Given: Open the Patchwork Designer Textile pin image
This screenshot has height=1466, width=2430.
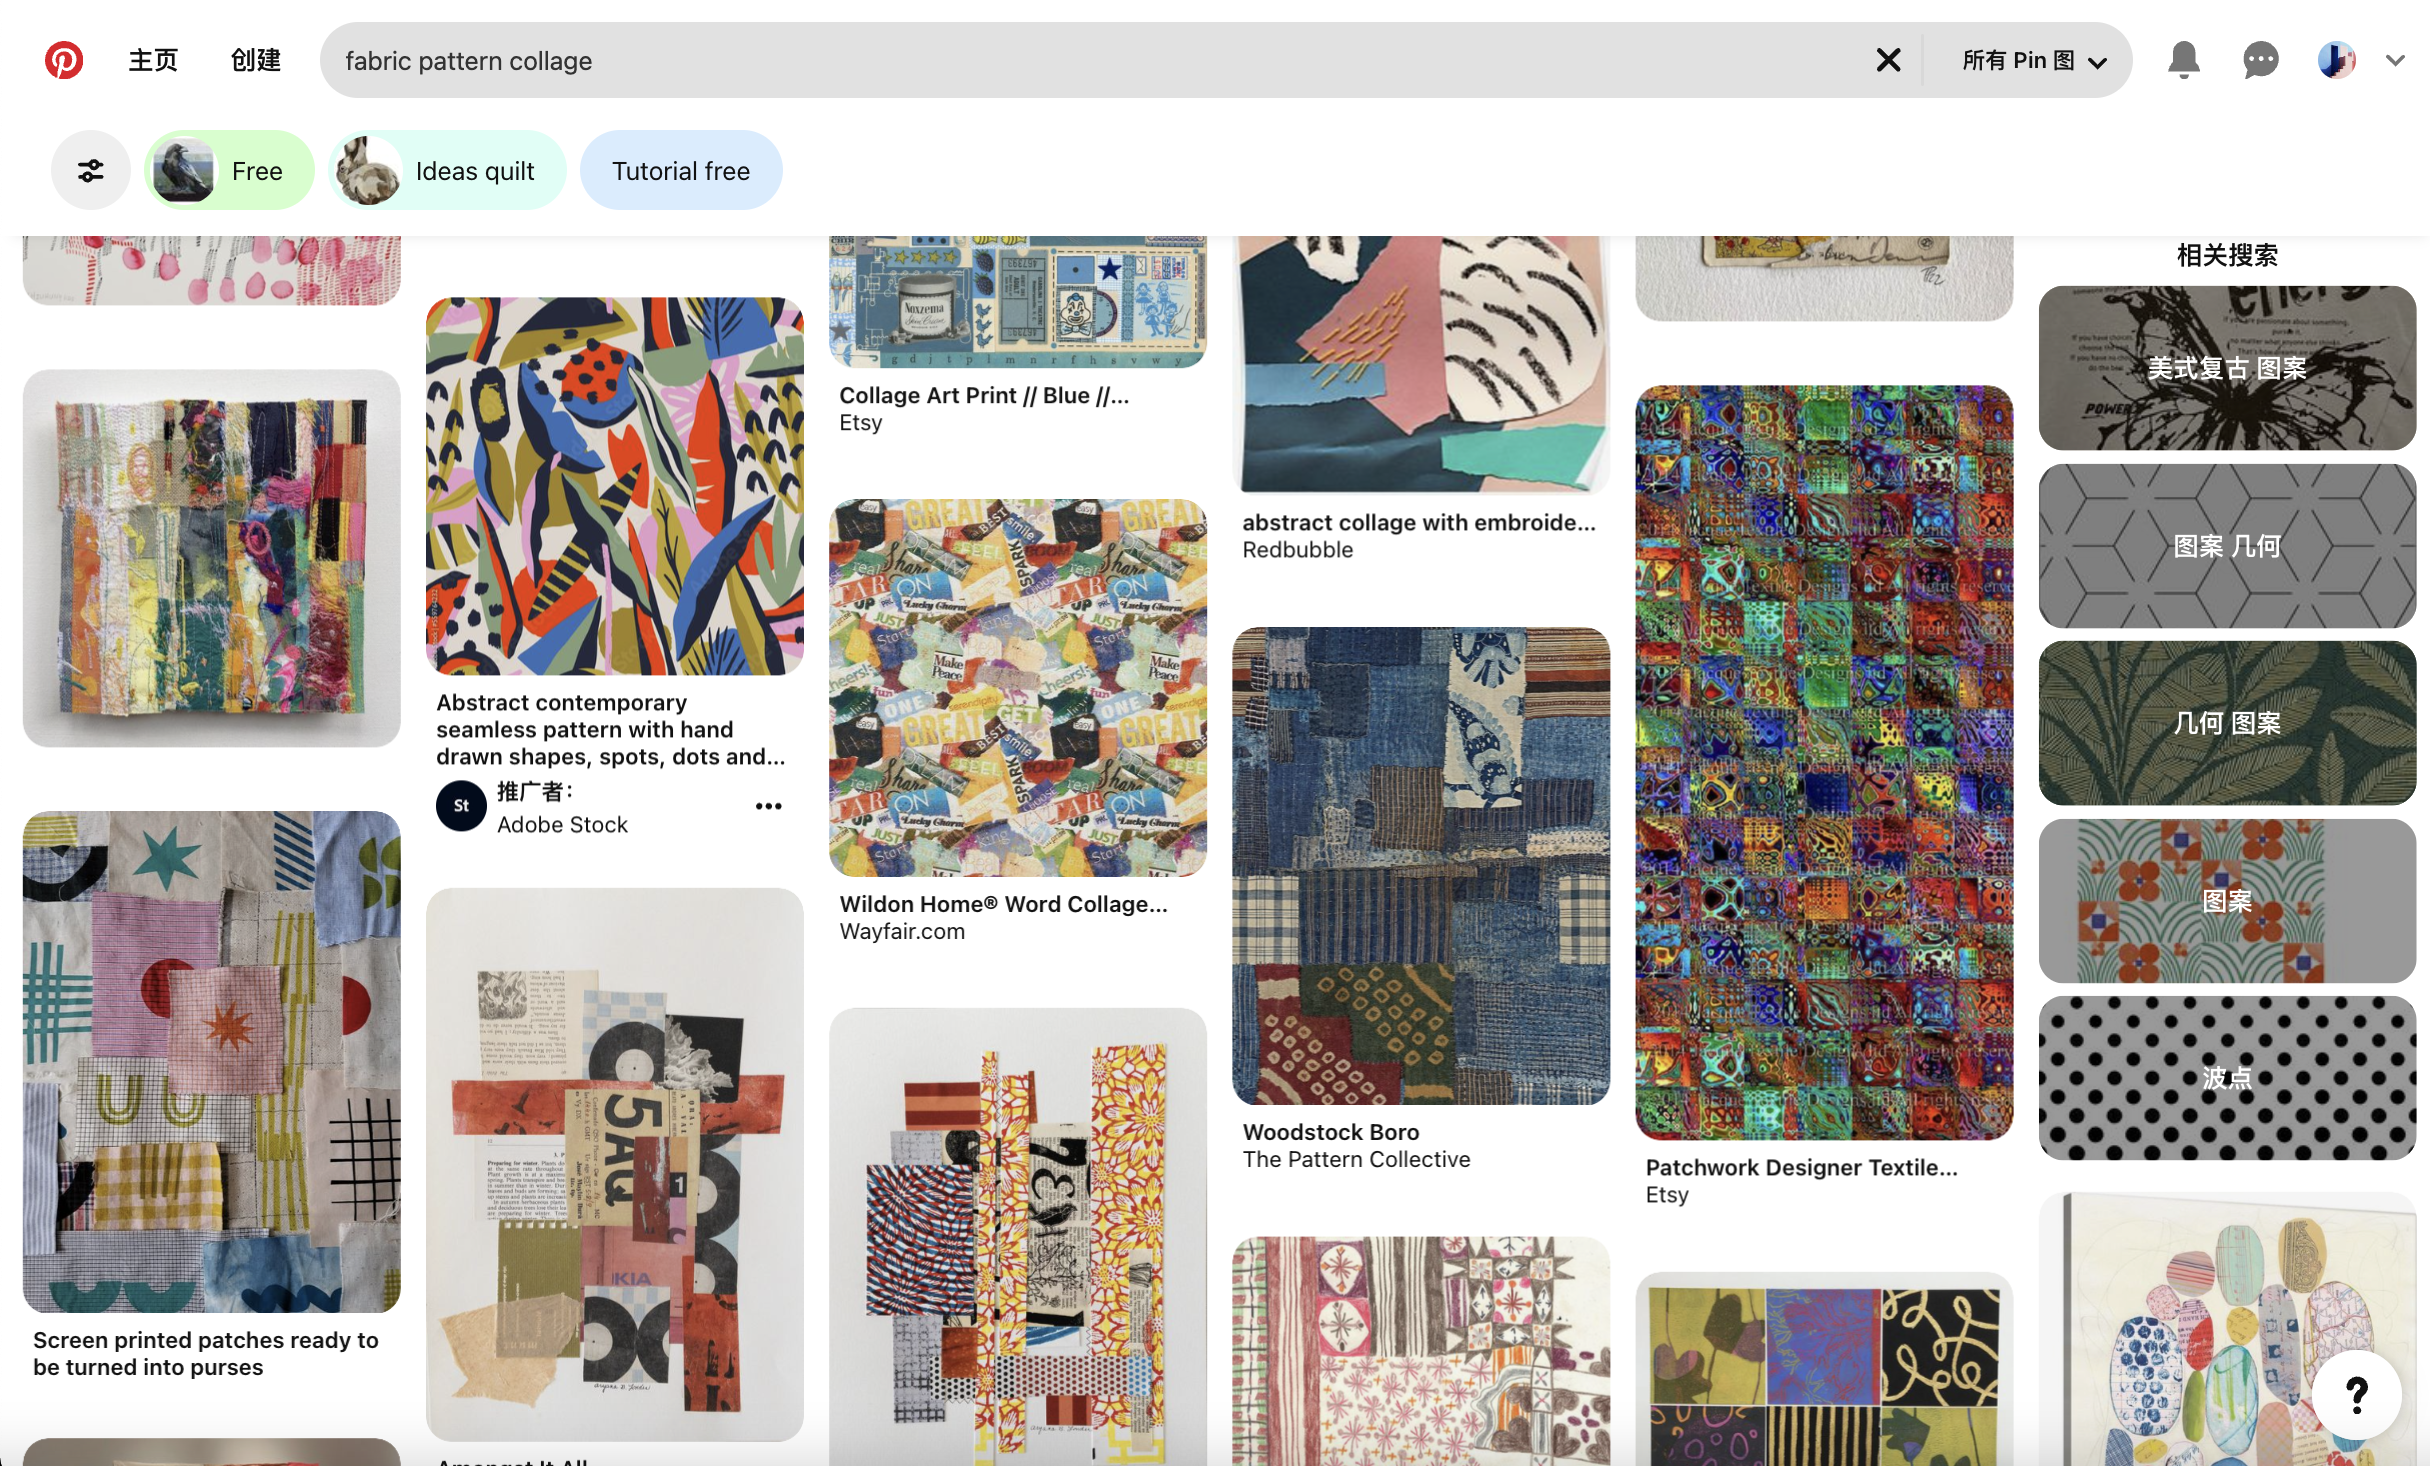Looking at the screenshot, I should (x=1823, y=762).
